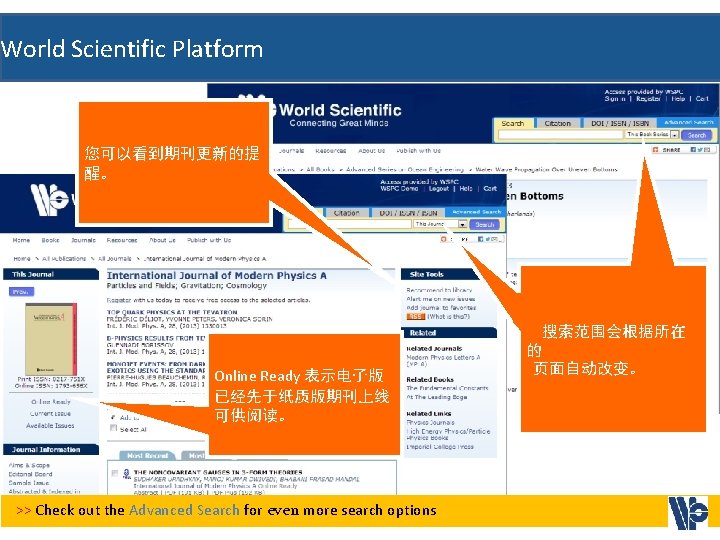720x540 pixels.
Task: Open Resources menu in back window
Action: (x=331, y=151)
